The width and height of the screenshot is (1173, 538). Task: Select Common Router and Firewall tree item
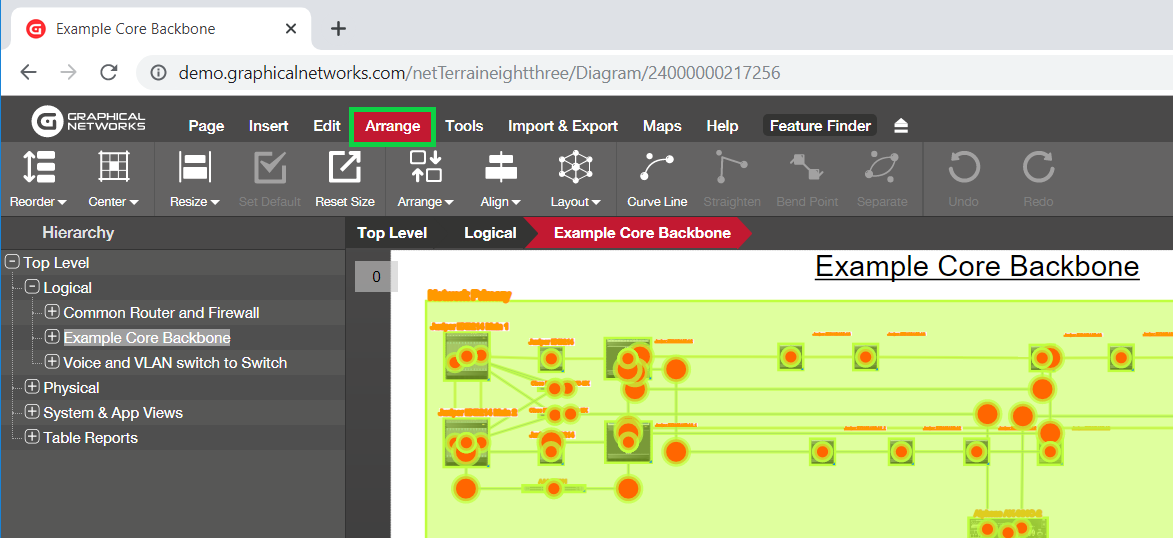161,313
